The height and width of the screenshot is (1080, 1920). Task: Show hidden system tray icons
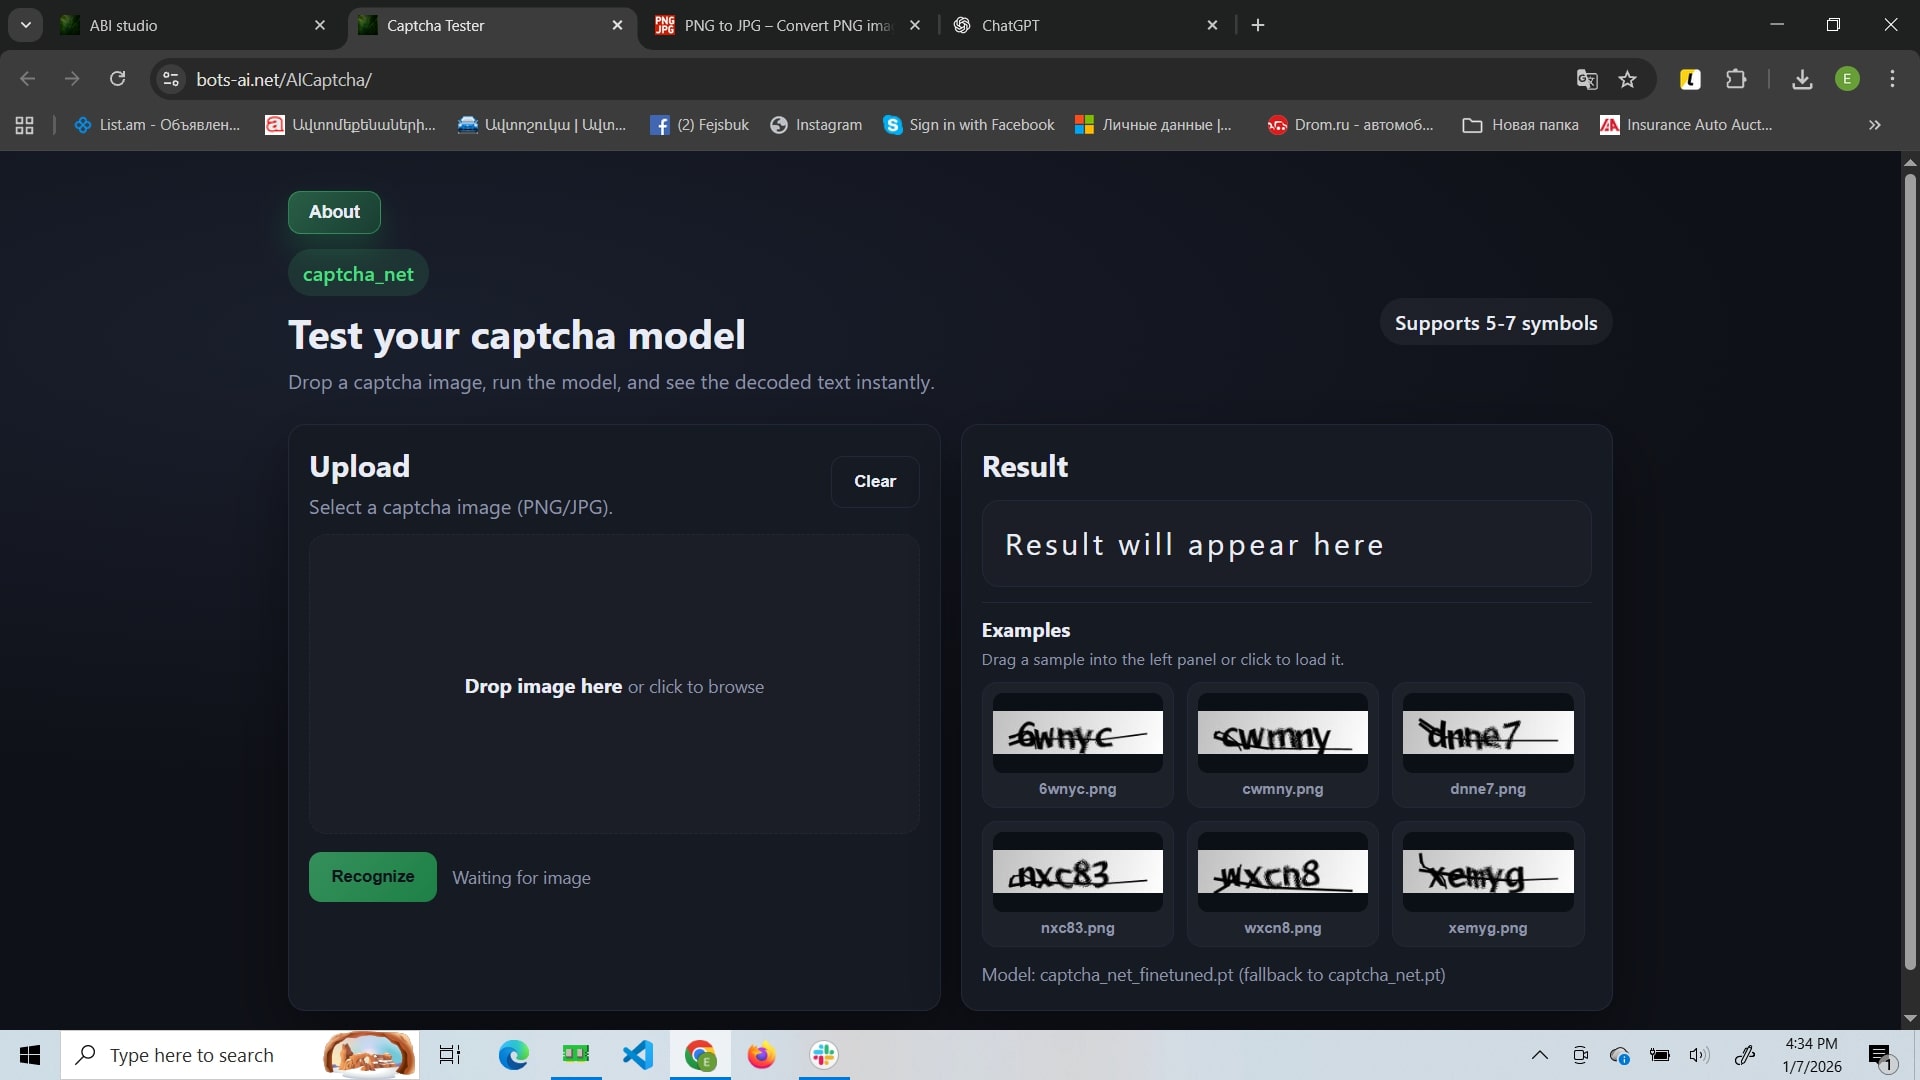(1540, 1055)
